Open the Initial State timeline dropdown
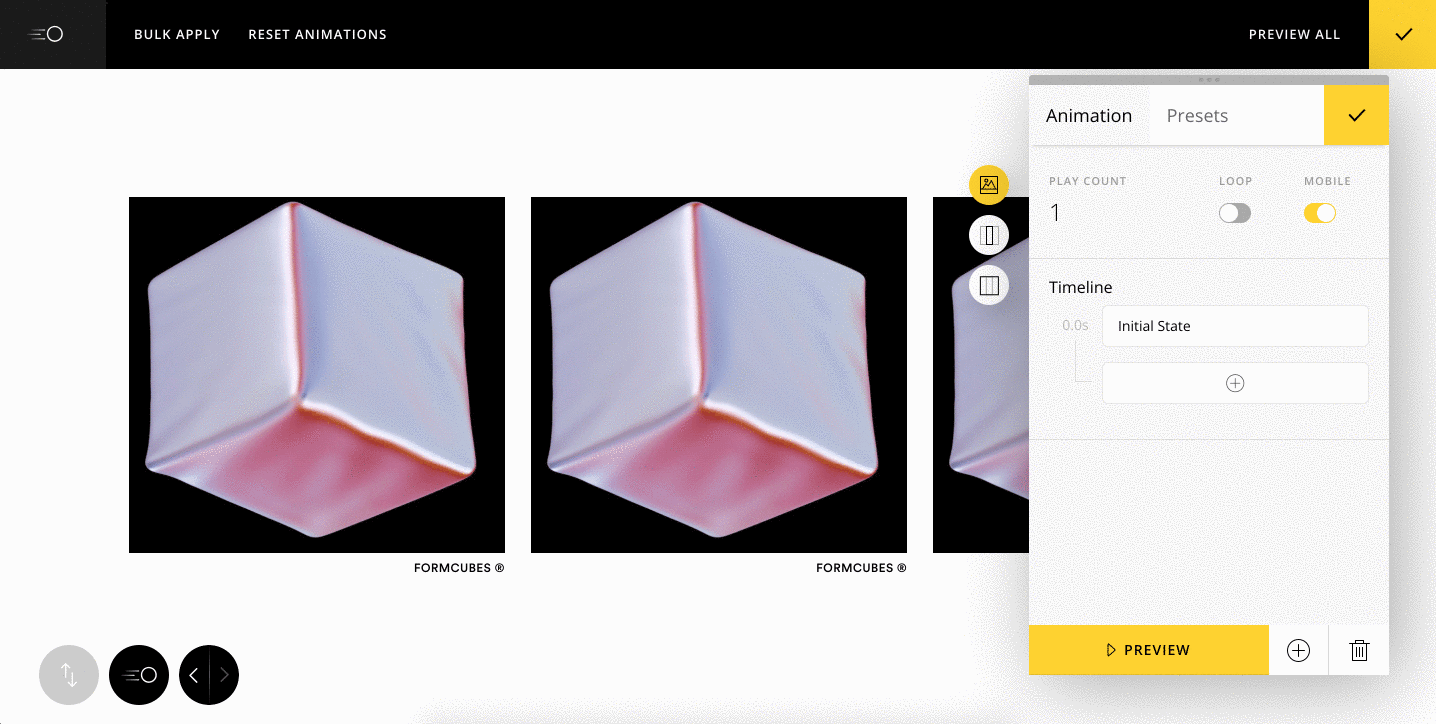Viewport: 1436px width, 724px height. click(1234, 325)
